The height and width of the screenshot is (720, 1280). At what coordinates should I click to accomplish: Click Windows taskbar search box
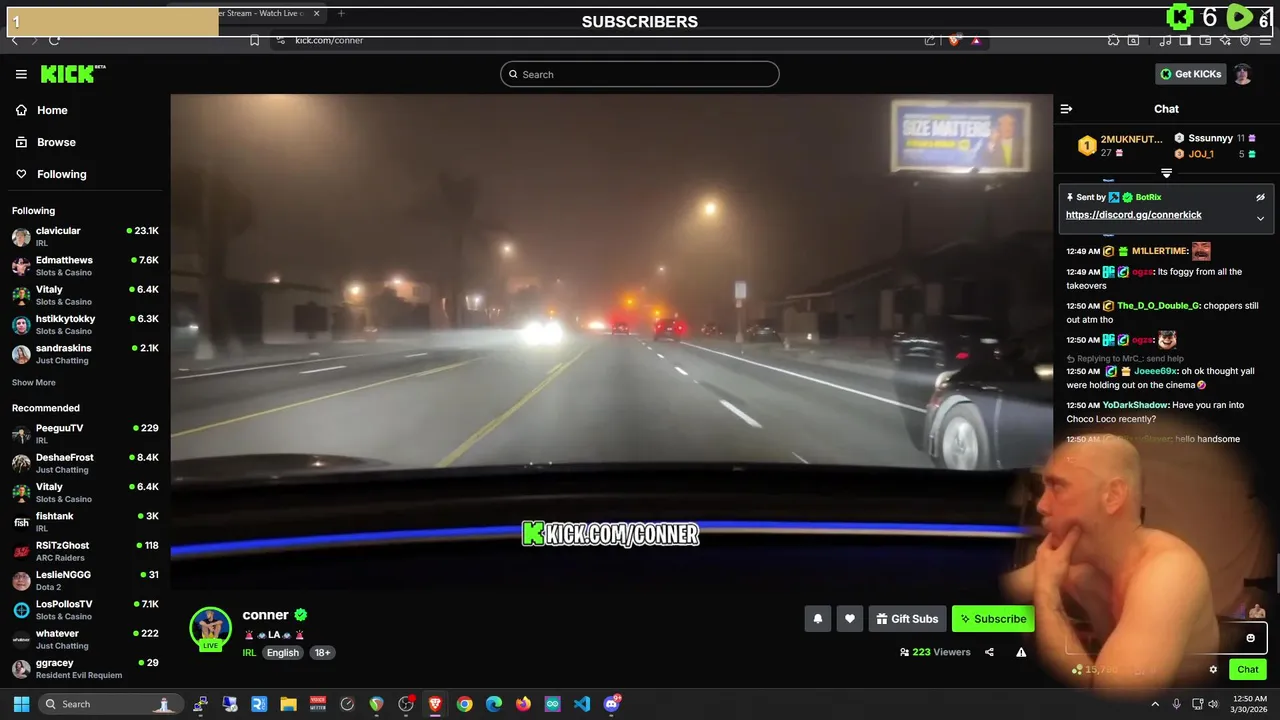coord(111,704)
